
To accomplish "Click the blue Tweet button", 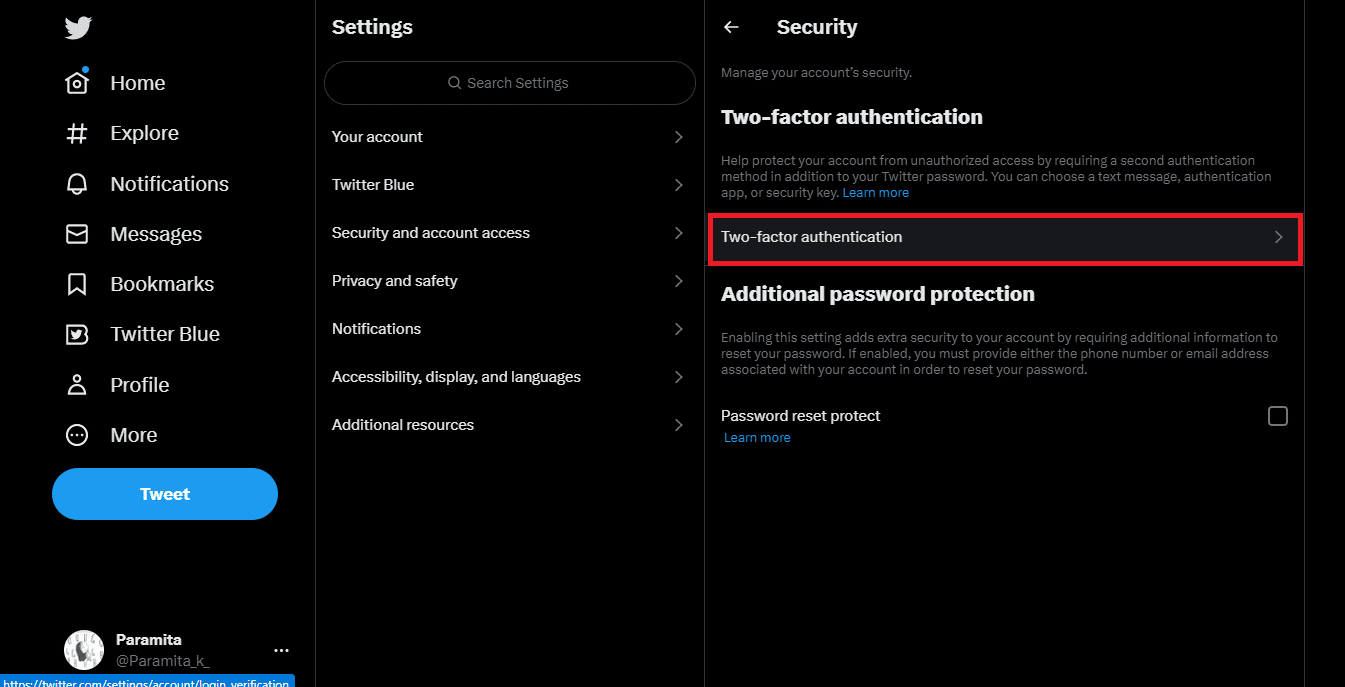I will pyautogui.click(x=165, y=494).
